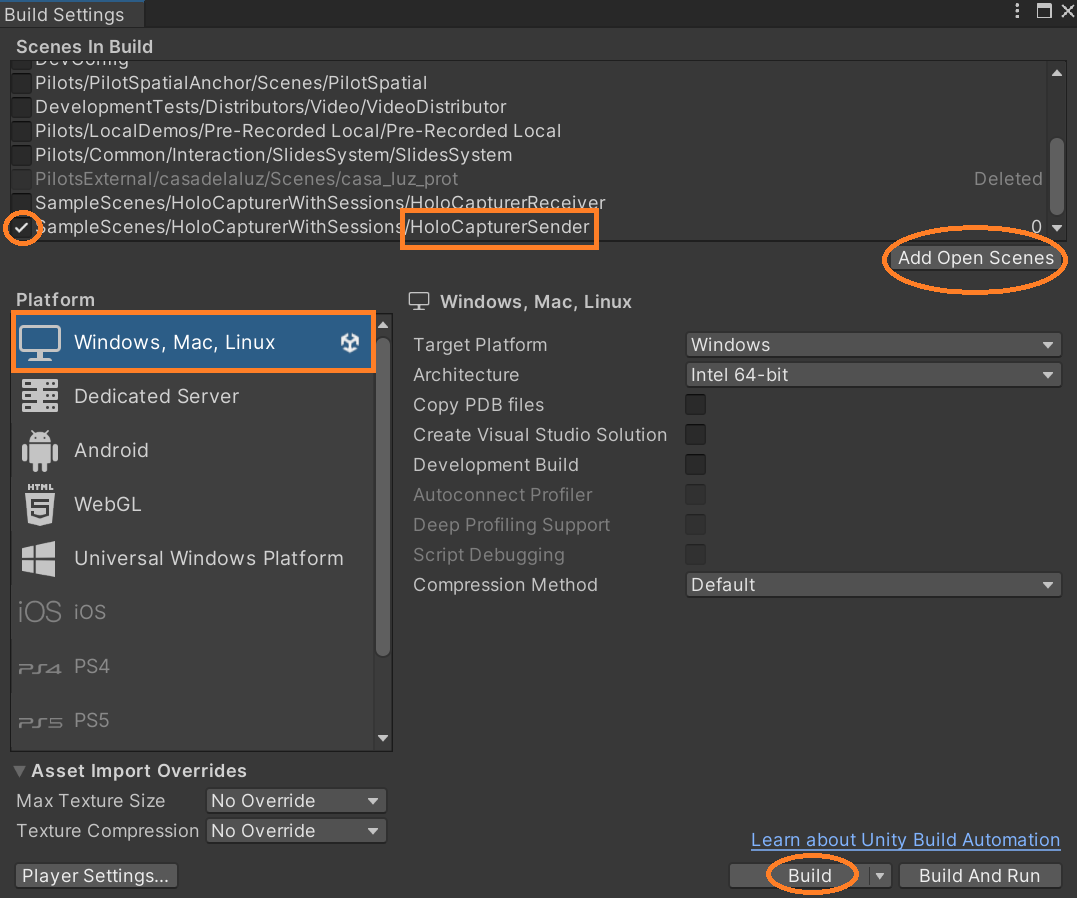This screenshot has height=898, width=1077.
Task: Expand the Compression Method dropdown
Action: 873,585
